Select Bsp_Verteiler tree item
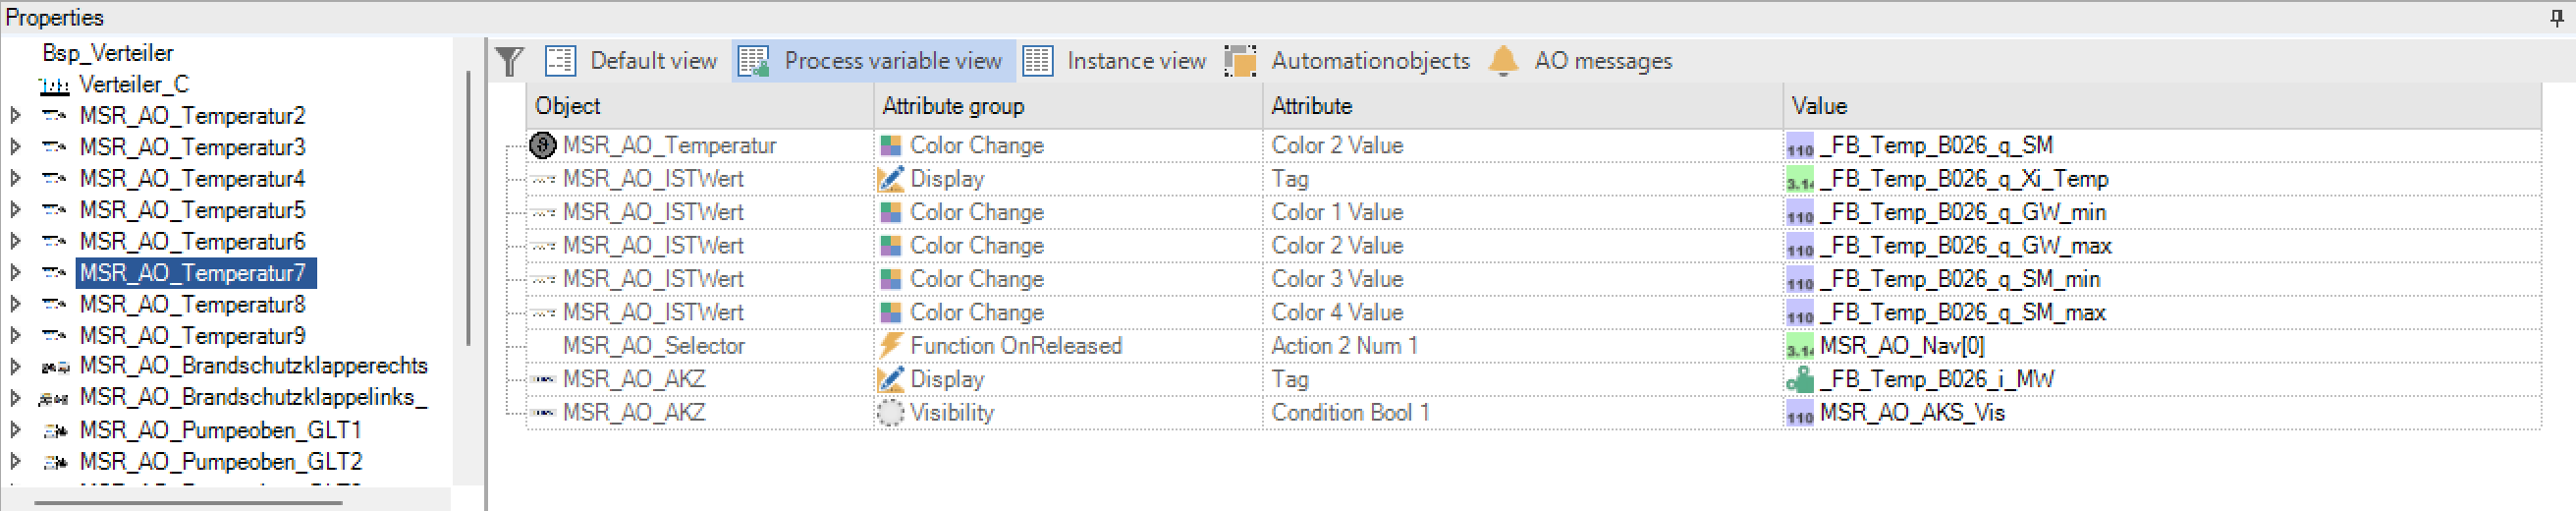The height and width of the screenshot is (511, 2576). point(108,53)
